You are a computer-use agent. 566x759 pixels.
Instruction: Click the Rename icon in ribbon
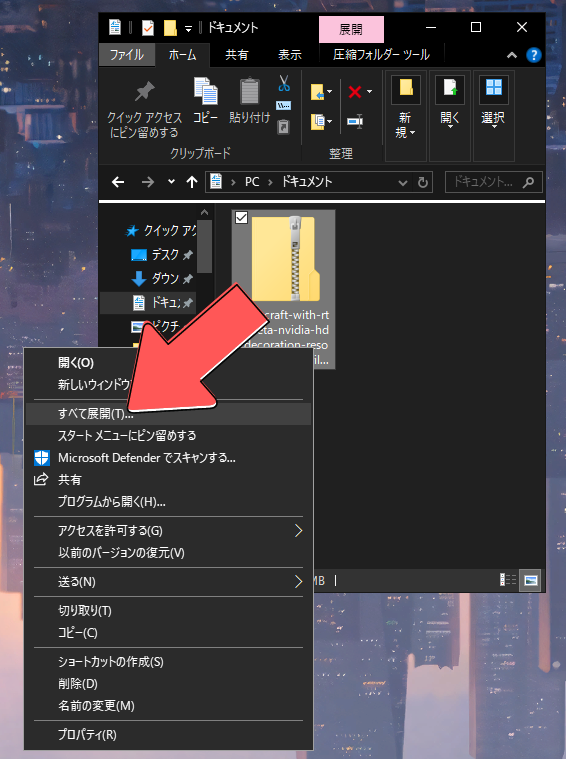click(355, 121)
